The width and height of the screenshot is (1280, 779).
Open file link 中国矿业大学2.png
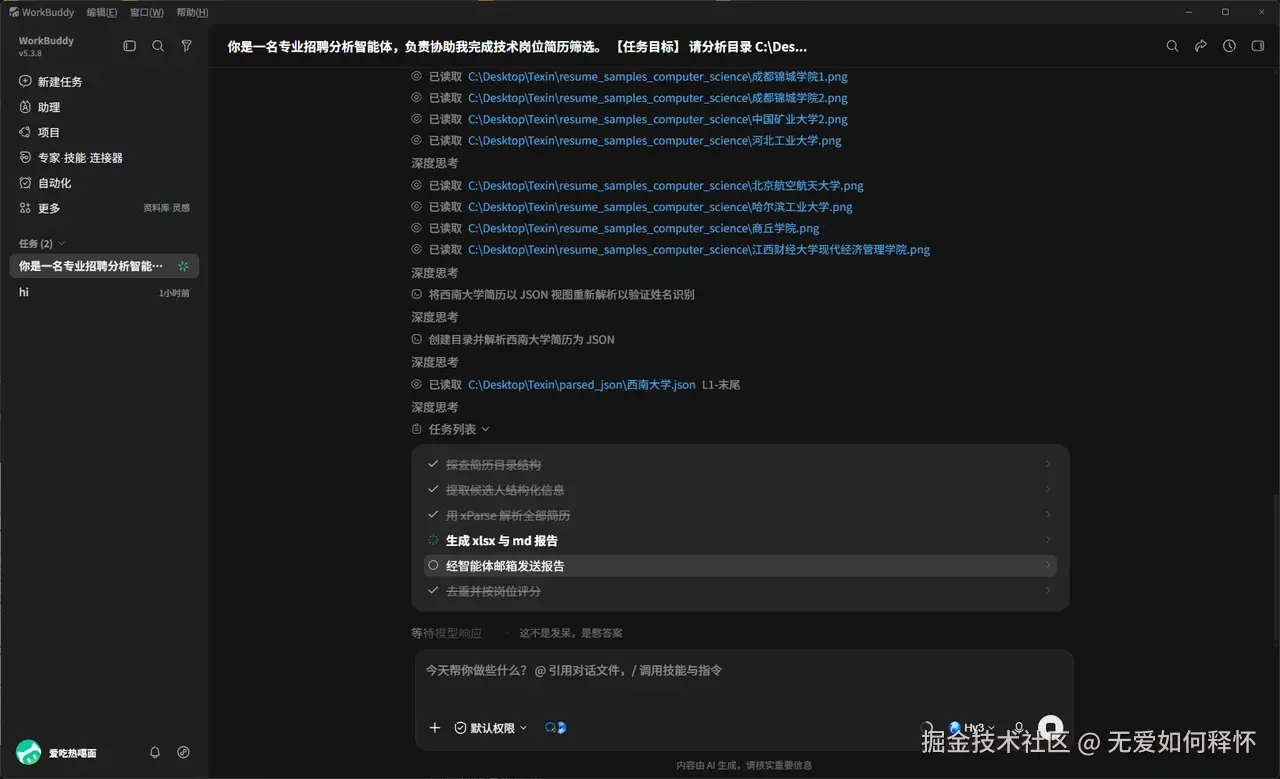(x=657, y=119)
